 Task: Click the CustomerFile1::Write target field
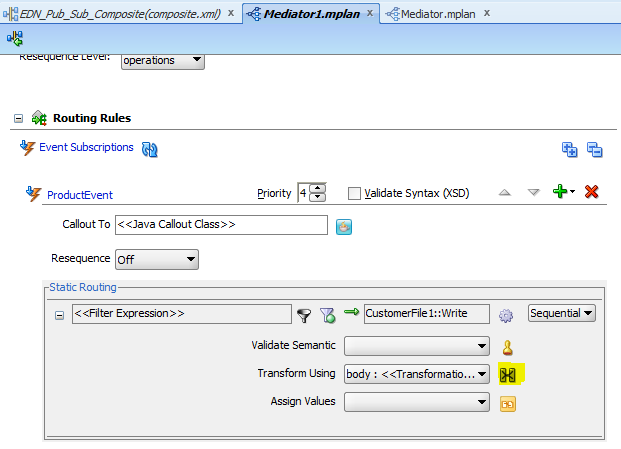coord(427,314)
